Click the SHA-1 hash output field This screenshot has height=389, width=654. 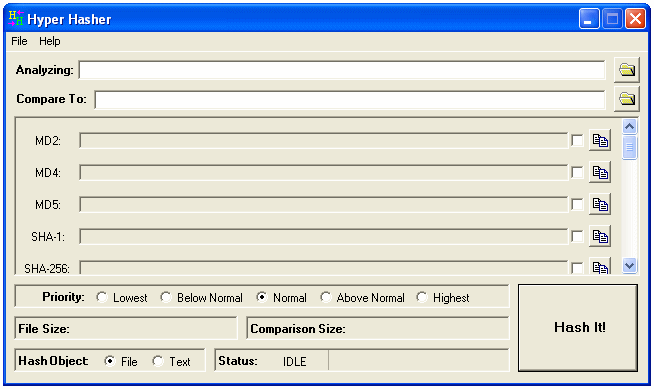[324, 236]
